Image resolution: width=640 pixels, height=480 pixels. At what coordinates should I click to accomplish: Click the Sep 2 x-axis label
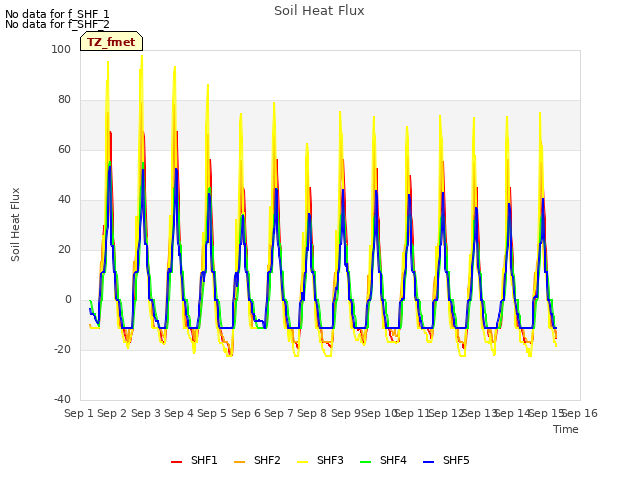112,413
